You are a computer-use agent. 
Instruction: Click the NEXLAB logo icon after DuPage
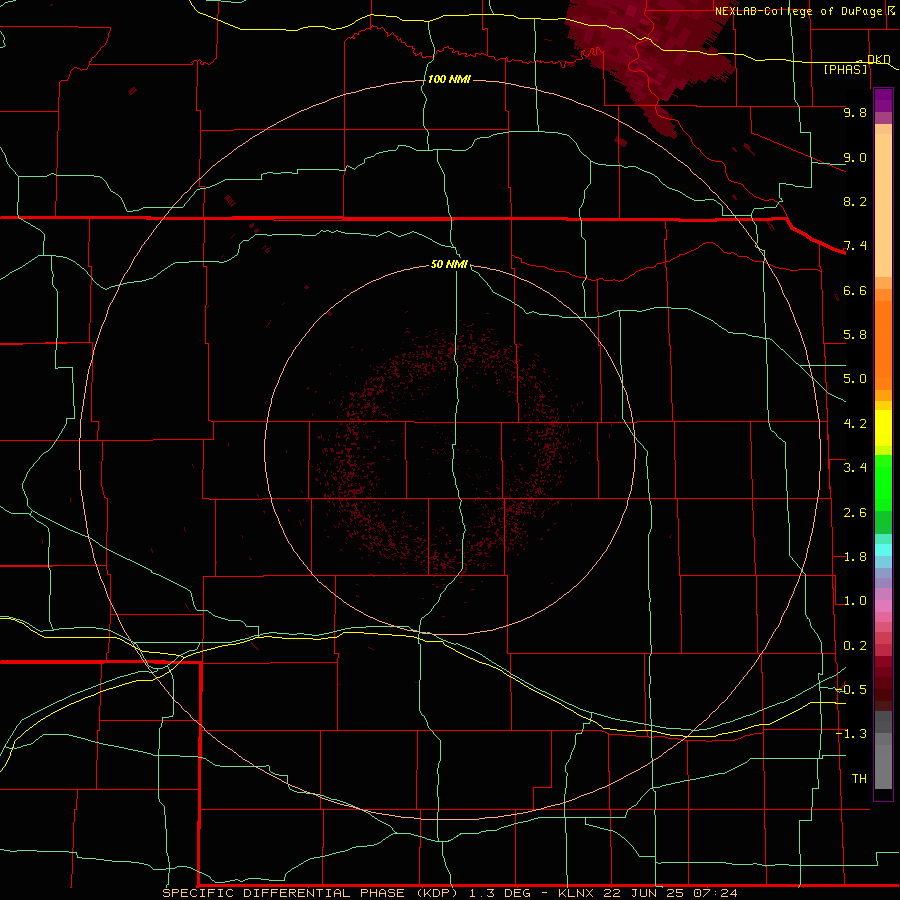coord(891,10)
